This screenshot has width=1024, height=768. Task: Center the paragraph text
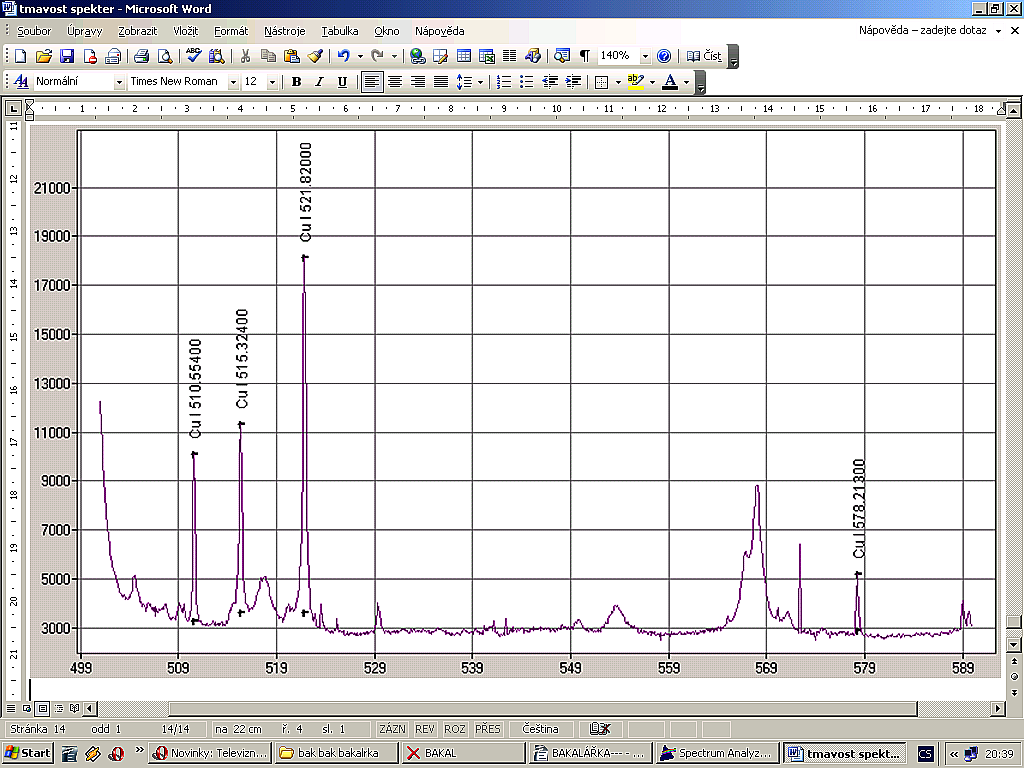[394, 82]
